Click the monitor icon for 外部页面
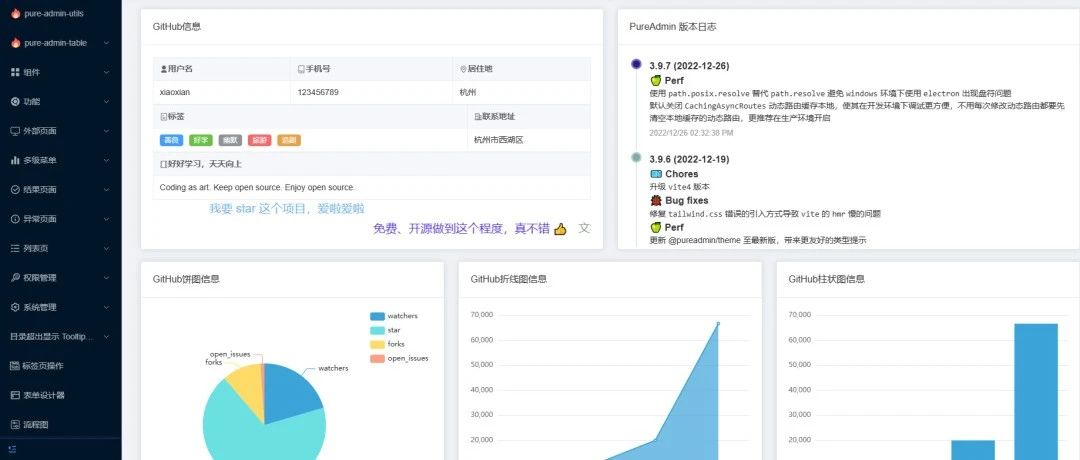 (15, 131)
